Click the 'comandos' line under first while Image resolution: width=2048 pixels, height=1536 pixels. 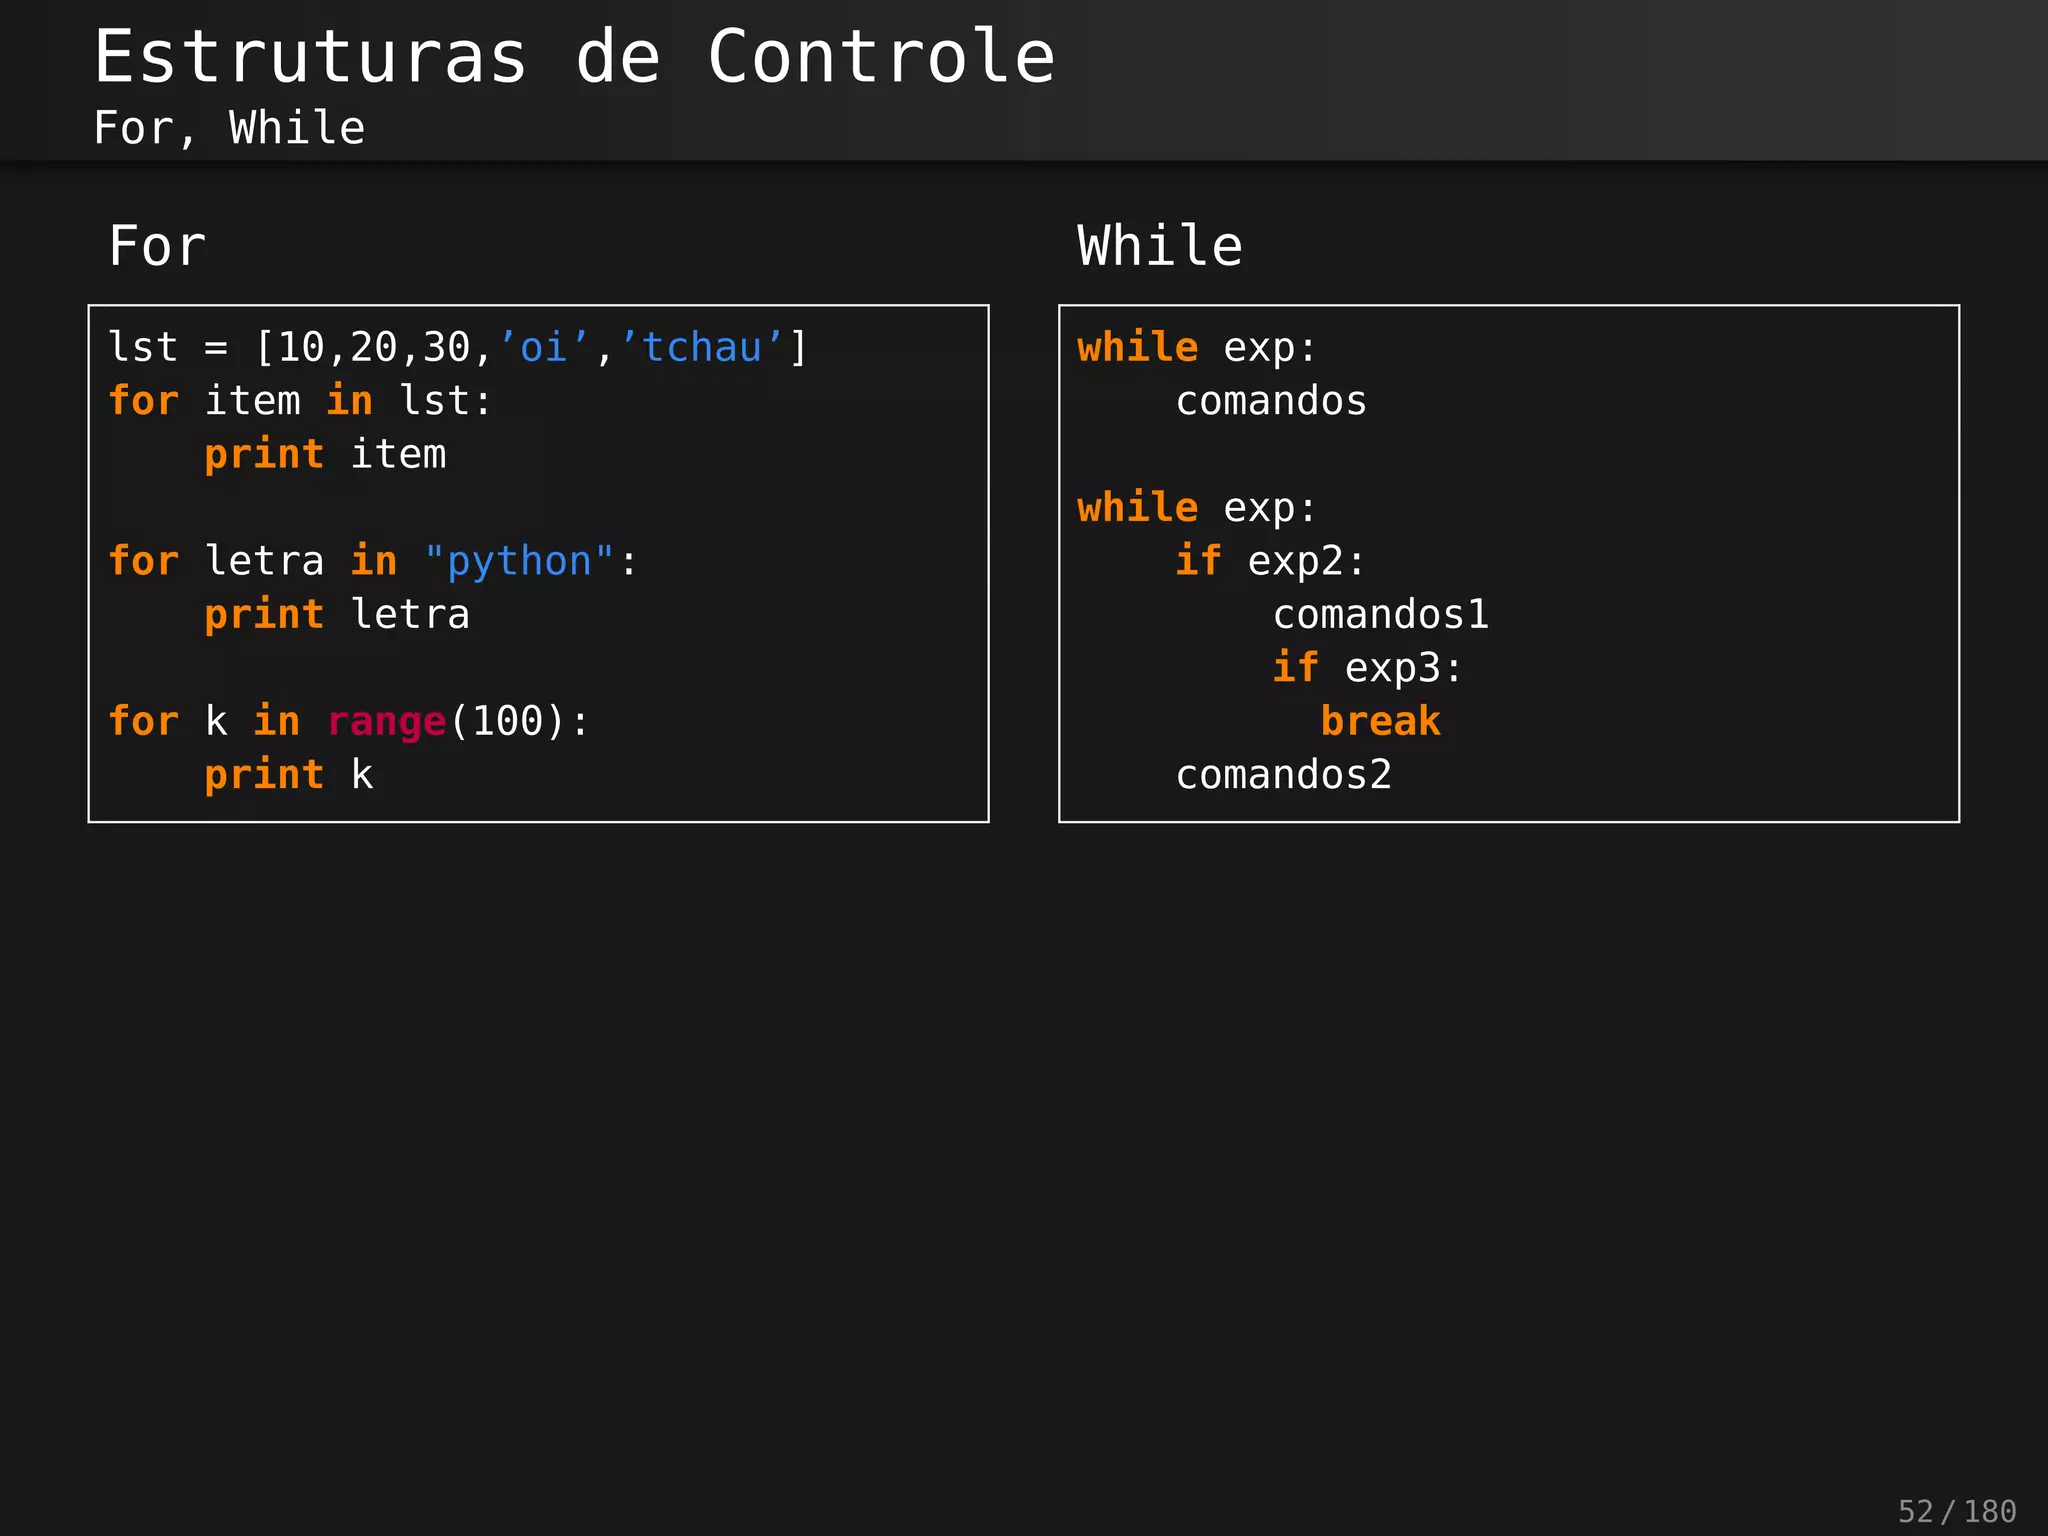[1271, 401]
